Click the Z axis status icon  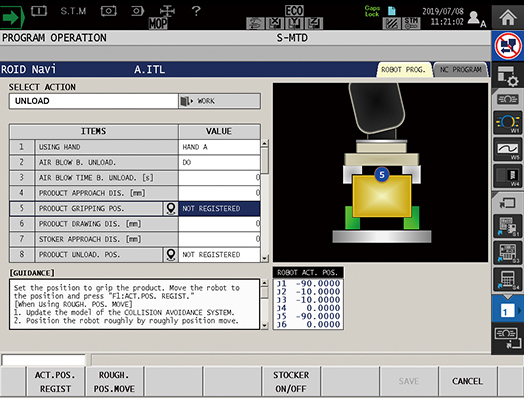pos(314,23)
